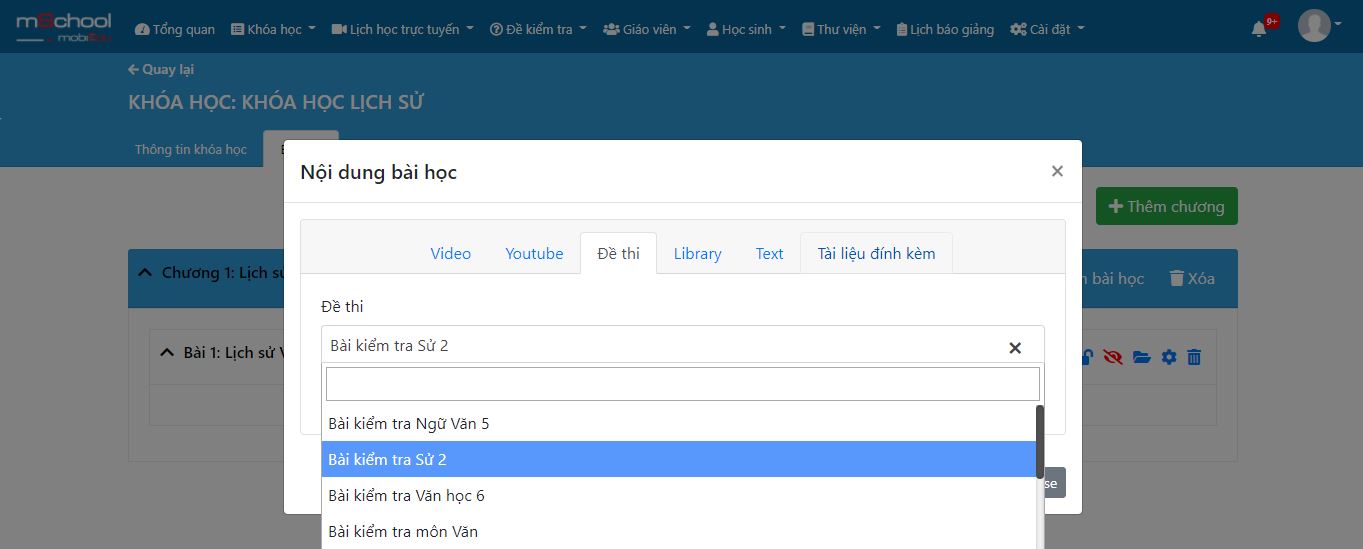
Task: Switch to Thông tin khóa học tab
Action: [191, 149]
